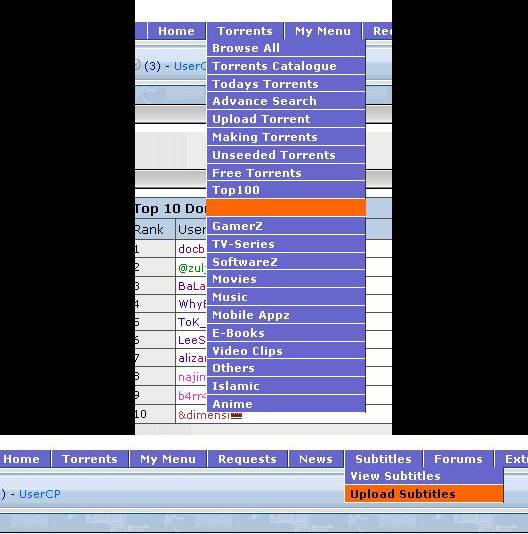Select Upload Torrent menu option
The width and height of the screenshot is (528, 534).
(x=286, y=119)
